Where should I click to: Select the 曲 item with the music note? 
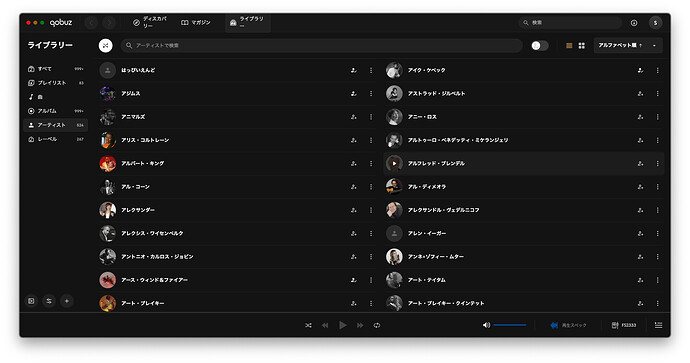coord(55,97)
